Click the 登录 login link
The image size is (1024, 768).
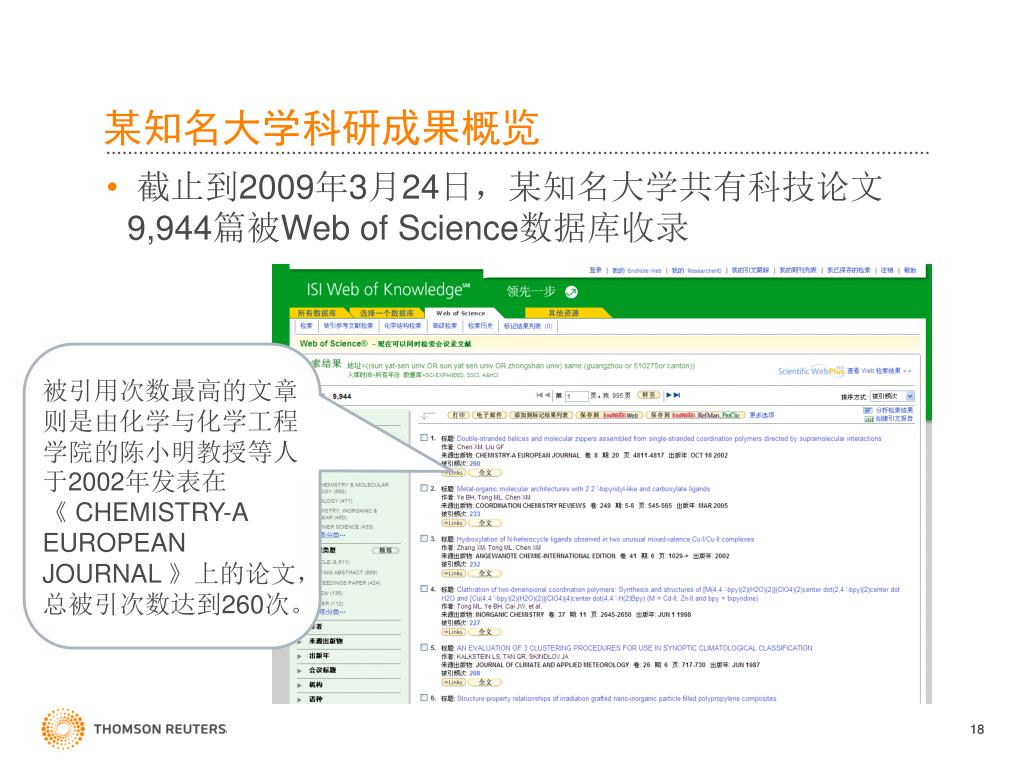595,270
